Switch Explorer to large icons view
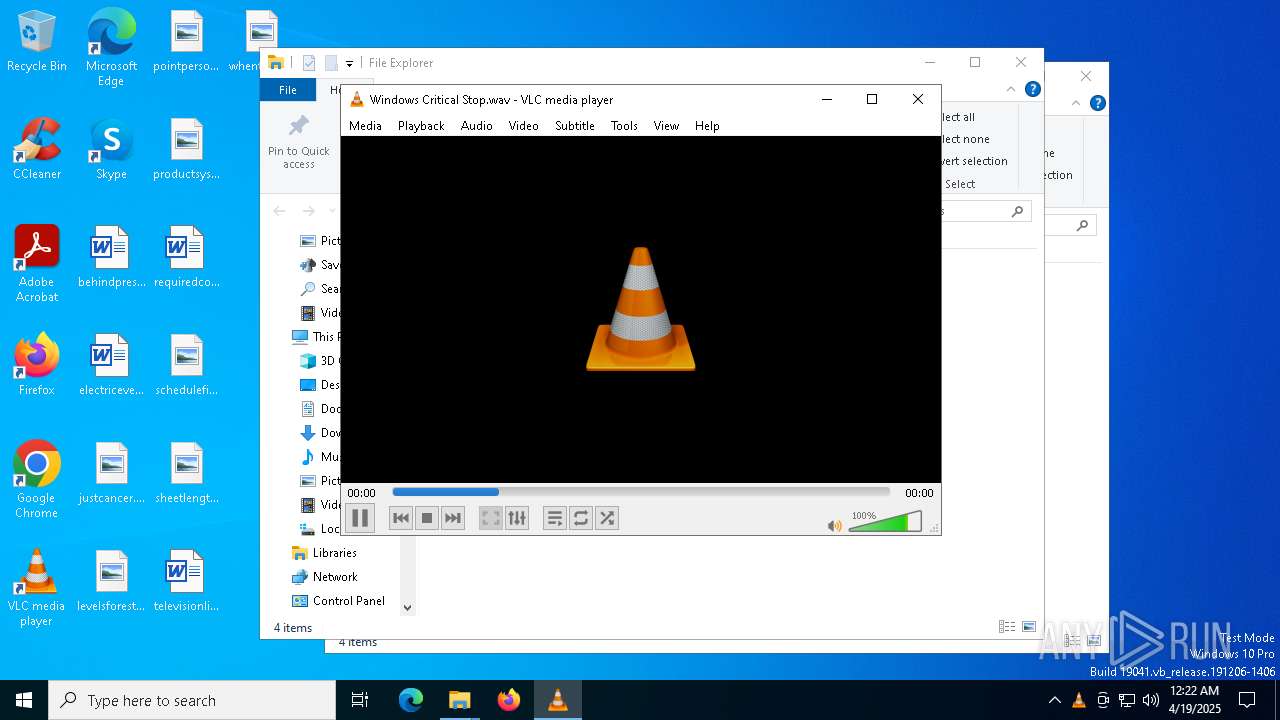The image size is (1280, 720). point(1029,627)
